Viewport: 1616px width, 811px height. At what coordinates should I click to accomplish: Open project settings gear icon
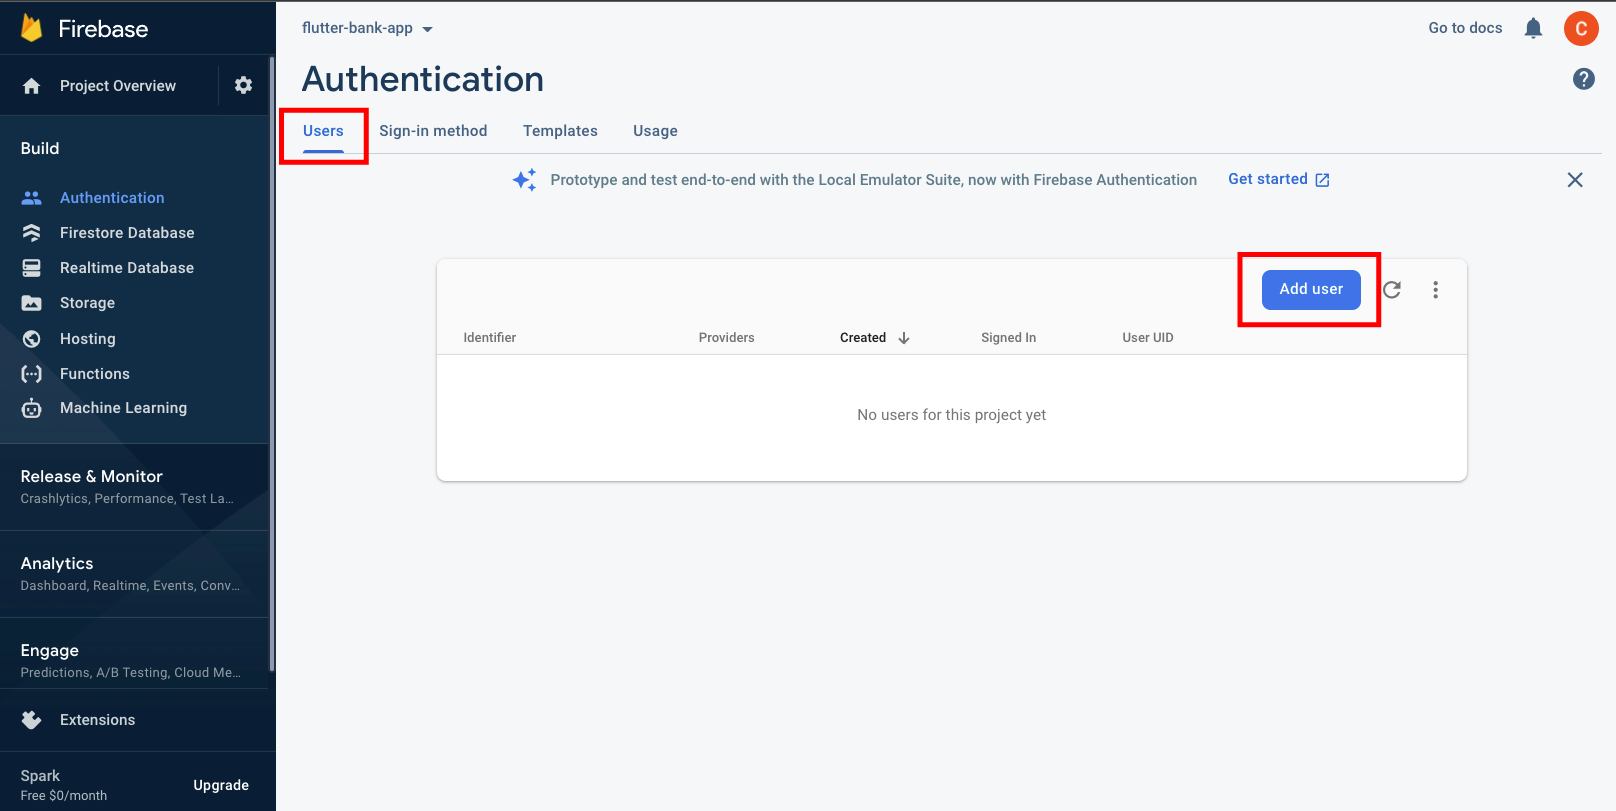point(243,86)
